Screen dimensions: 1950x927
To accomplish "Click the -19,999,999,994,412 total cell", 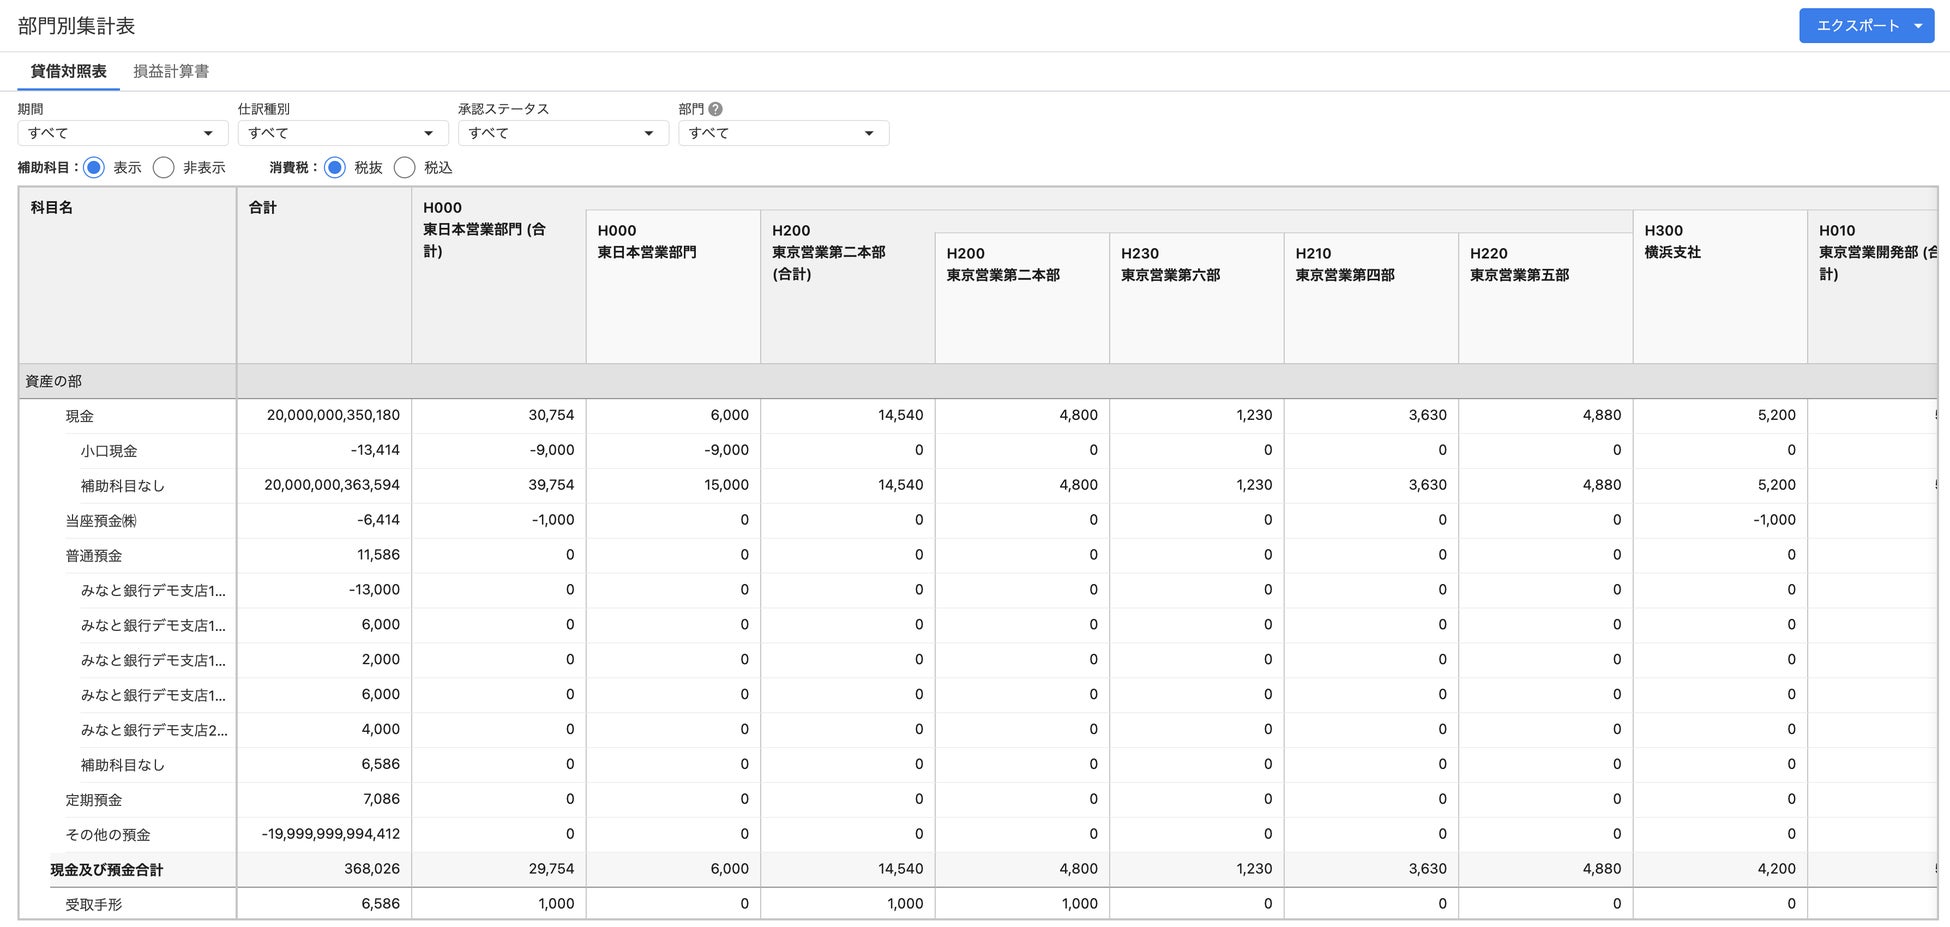I will tap(324, 835).
